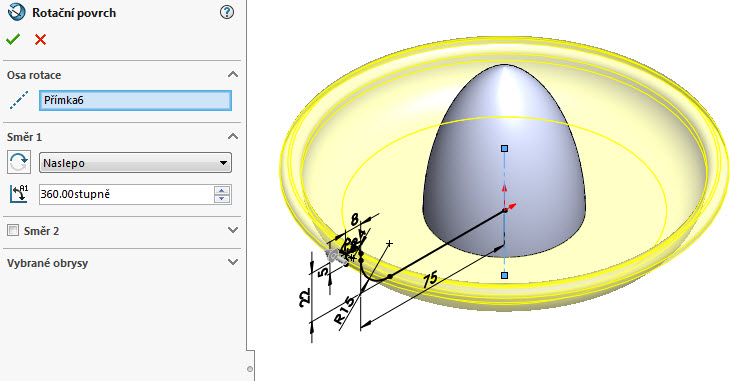Image resolution: width=750 pixels, height=381 pixels.
Task: Reverse direction using the rotate arrows icon
Action: (x=19, y=163)
